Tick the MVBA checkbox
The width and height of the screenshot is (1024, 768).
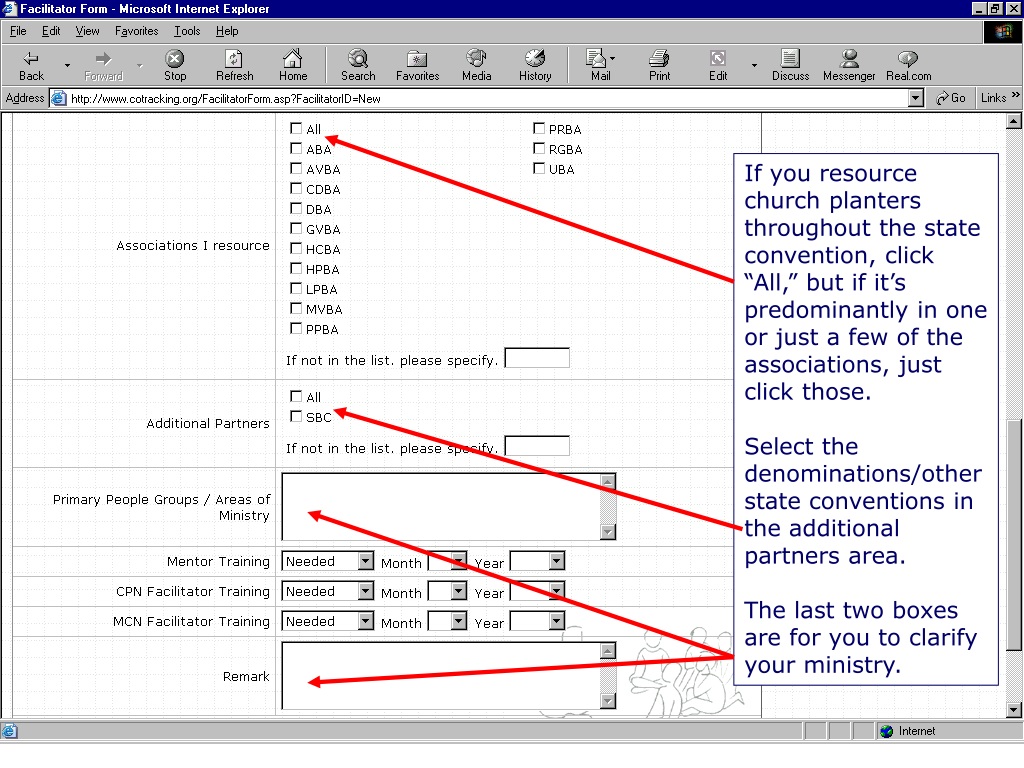point(296,308)
